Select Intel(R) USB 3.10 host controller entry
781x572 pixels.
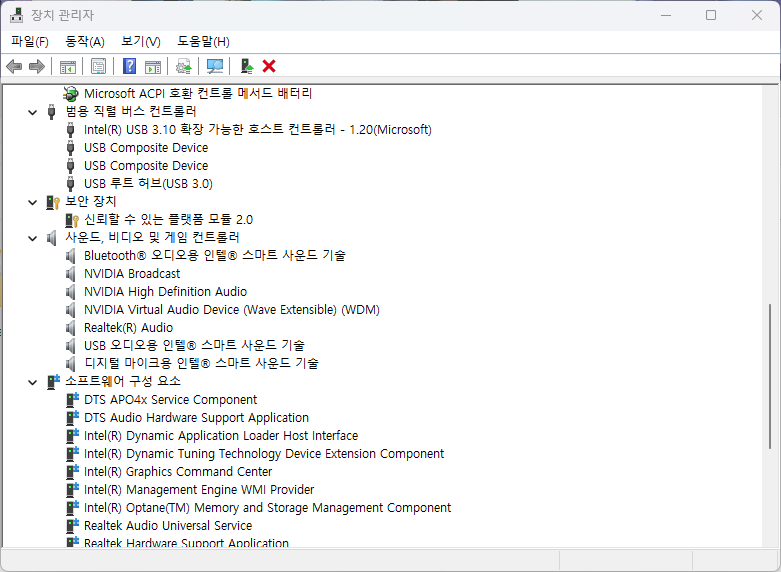[x=258, y=130]
